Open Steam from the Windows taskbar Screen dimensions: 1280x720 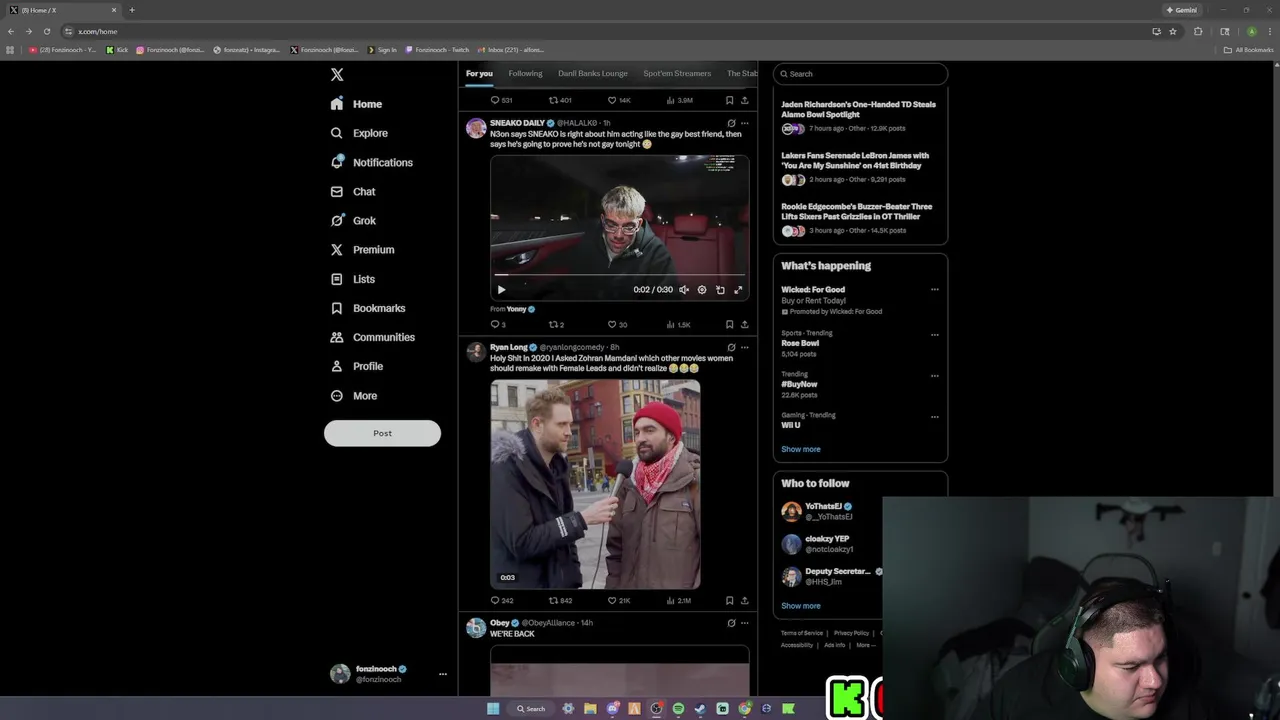tap(700, 709)
